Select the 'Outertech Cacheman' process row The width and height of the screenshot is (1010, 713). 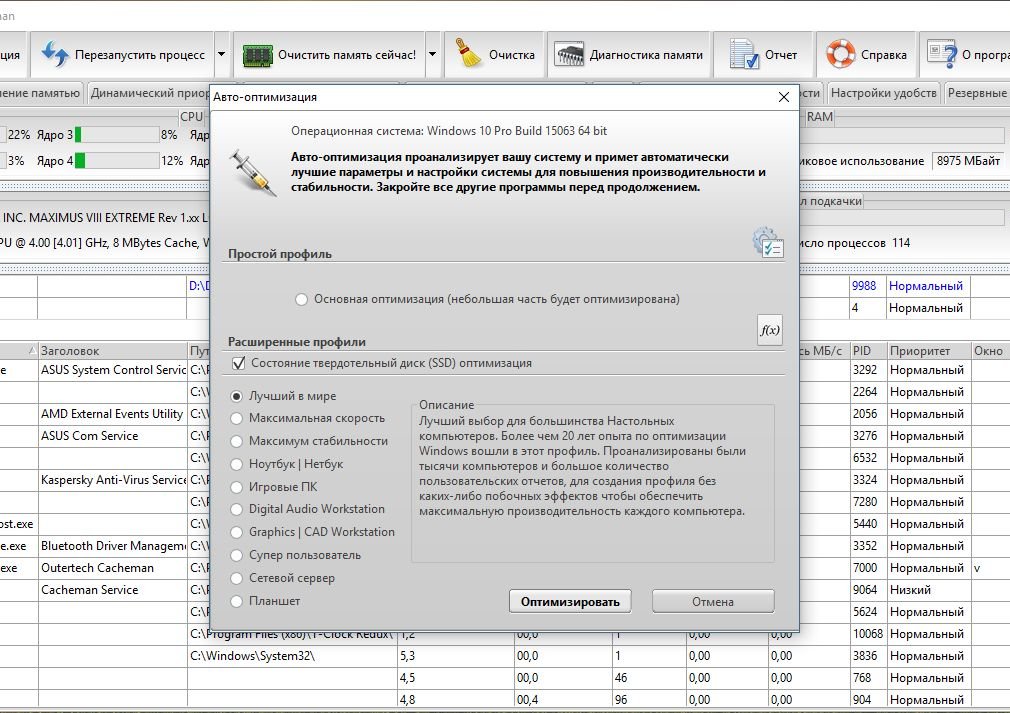(113, 568)
